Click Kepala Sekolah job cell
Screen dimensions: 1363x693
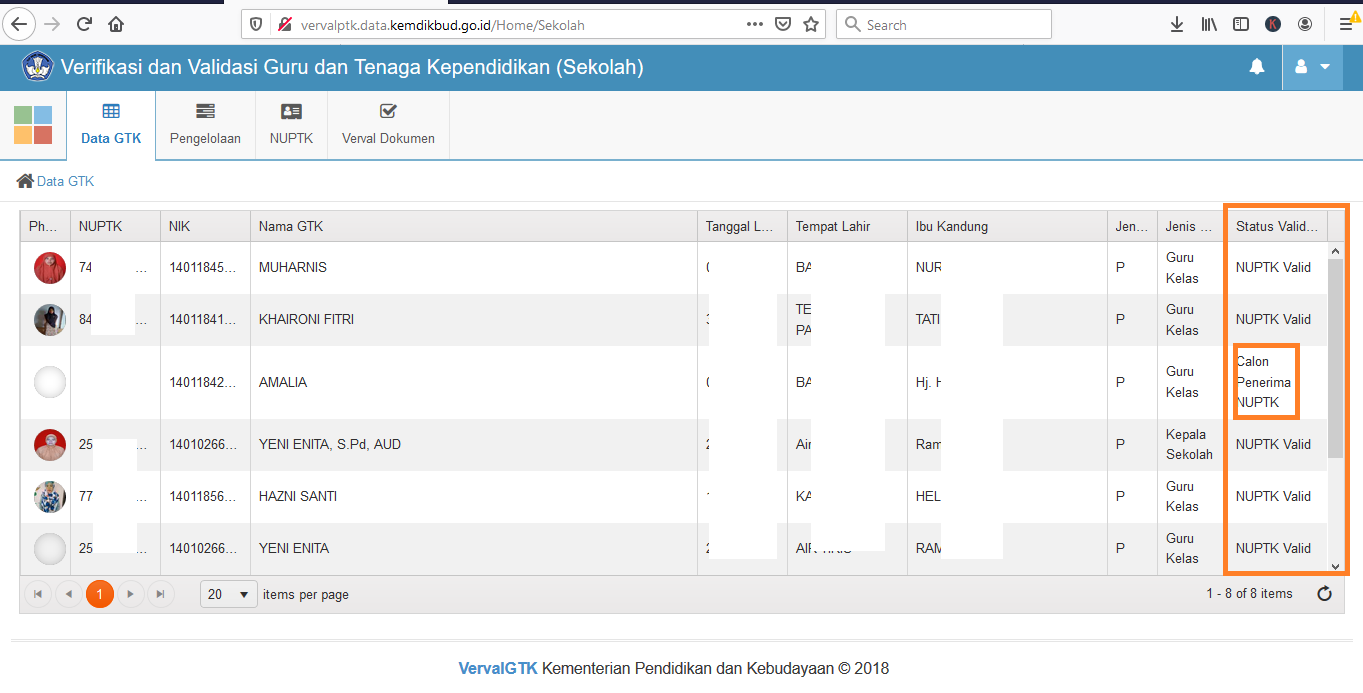pos(1189,445)
